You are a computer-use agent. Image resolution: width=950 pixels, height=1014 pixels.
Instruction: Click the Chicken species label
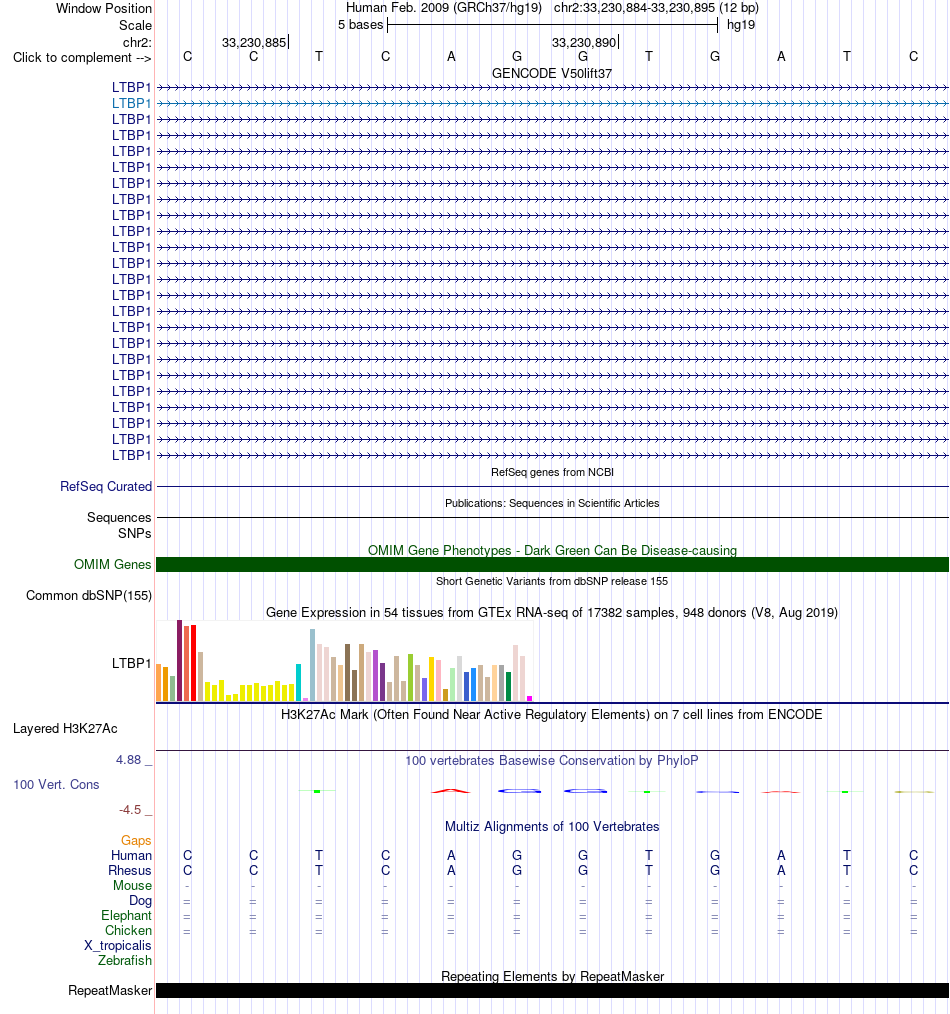(x=128, y=931)
